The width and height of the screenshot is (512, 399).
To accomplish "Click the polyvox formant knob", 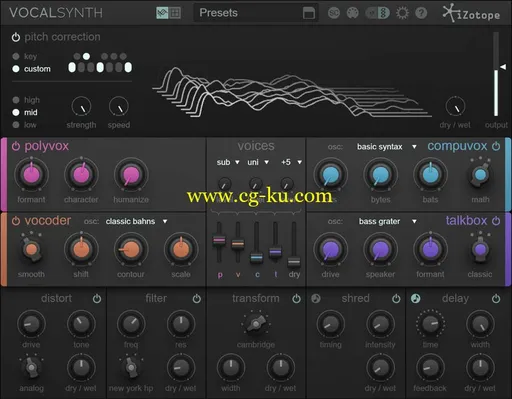I will pyautogui.click(x=31, y=174).
